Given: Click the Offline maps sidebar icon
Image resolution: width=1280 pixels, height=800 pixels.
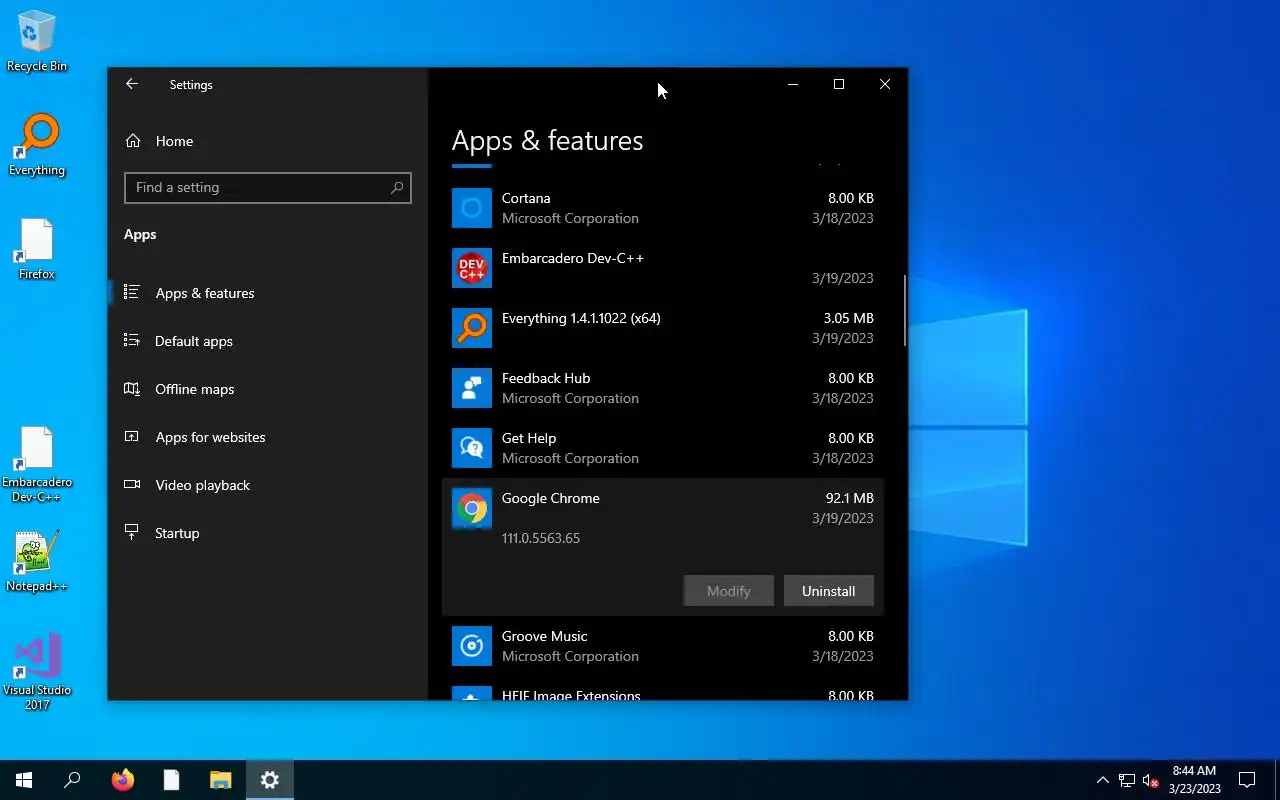Looking at the screenshot, I should (x=131, y=389).
